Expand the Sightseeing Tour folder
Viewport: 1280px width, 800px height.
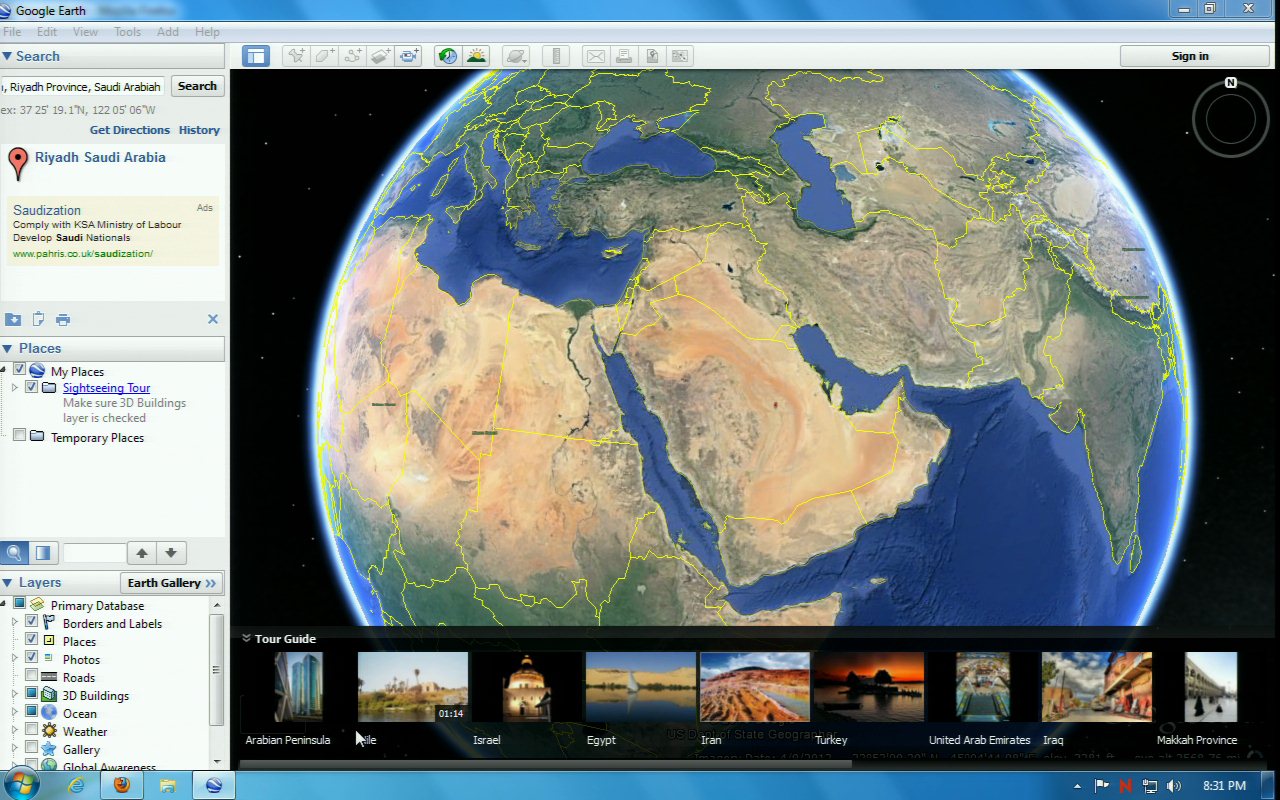15,387
